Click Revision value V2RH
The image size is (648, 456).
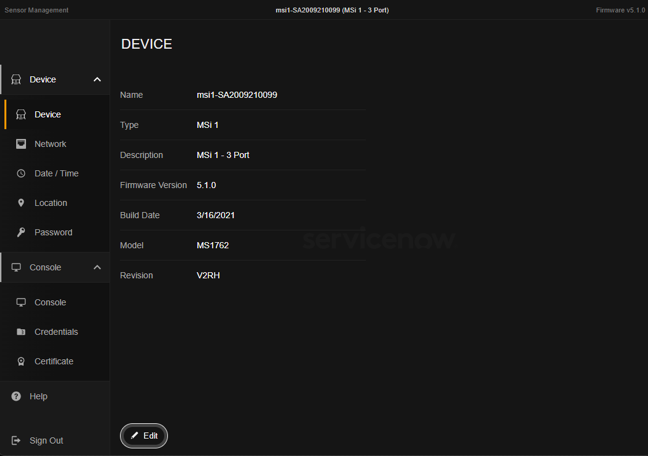click(208, 275)
